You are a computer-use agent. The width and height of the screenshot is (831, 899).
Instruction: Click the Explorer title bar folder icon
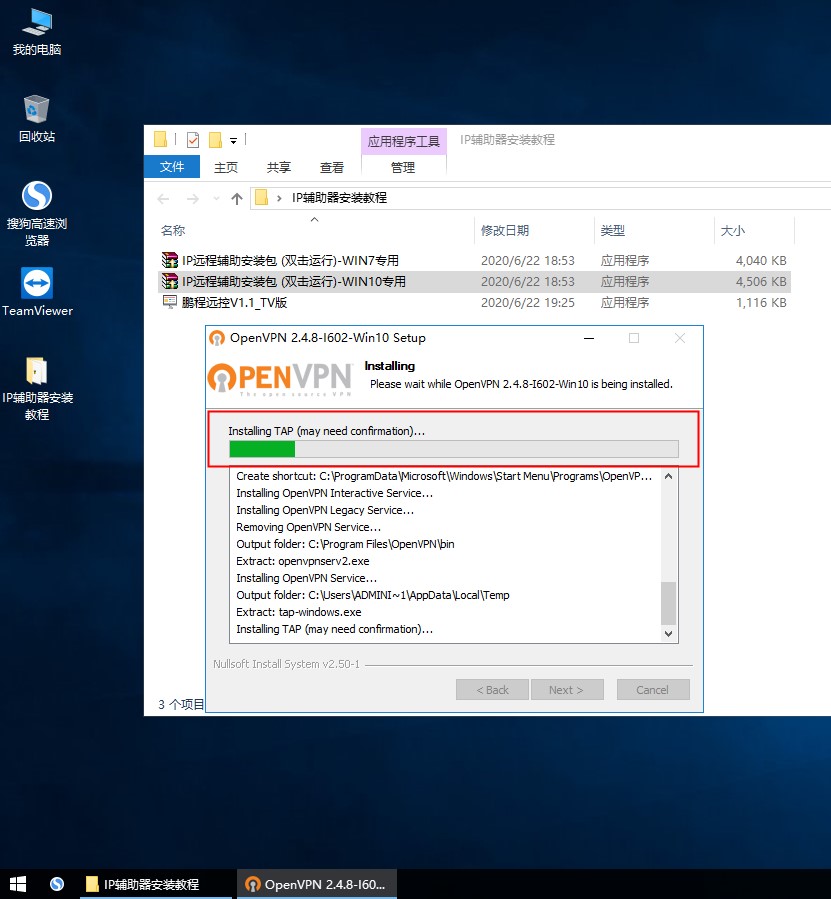(x=161, y=139)
